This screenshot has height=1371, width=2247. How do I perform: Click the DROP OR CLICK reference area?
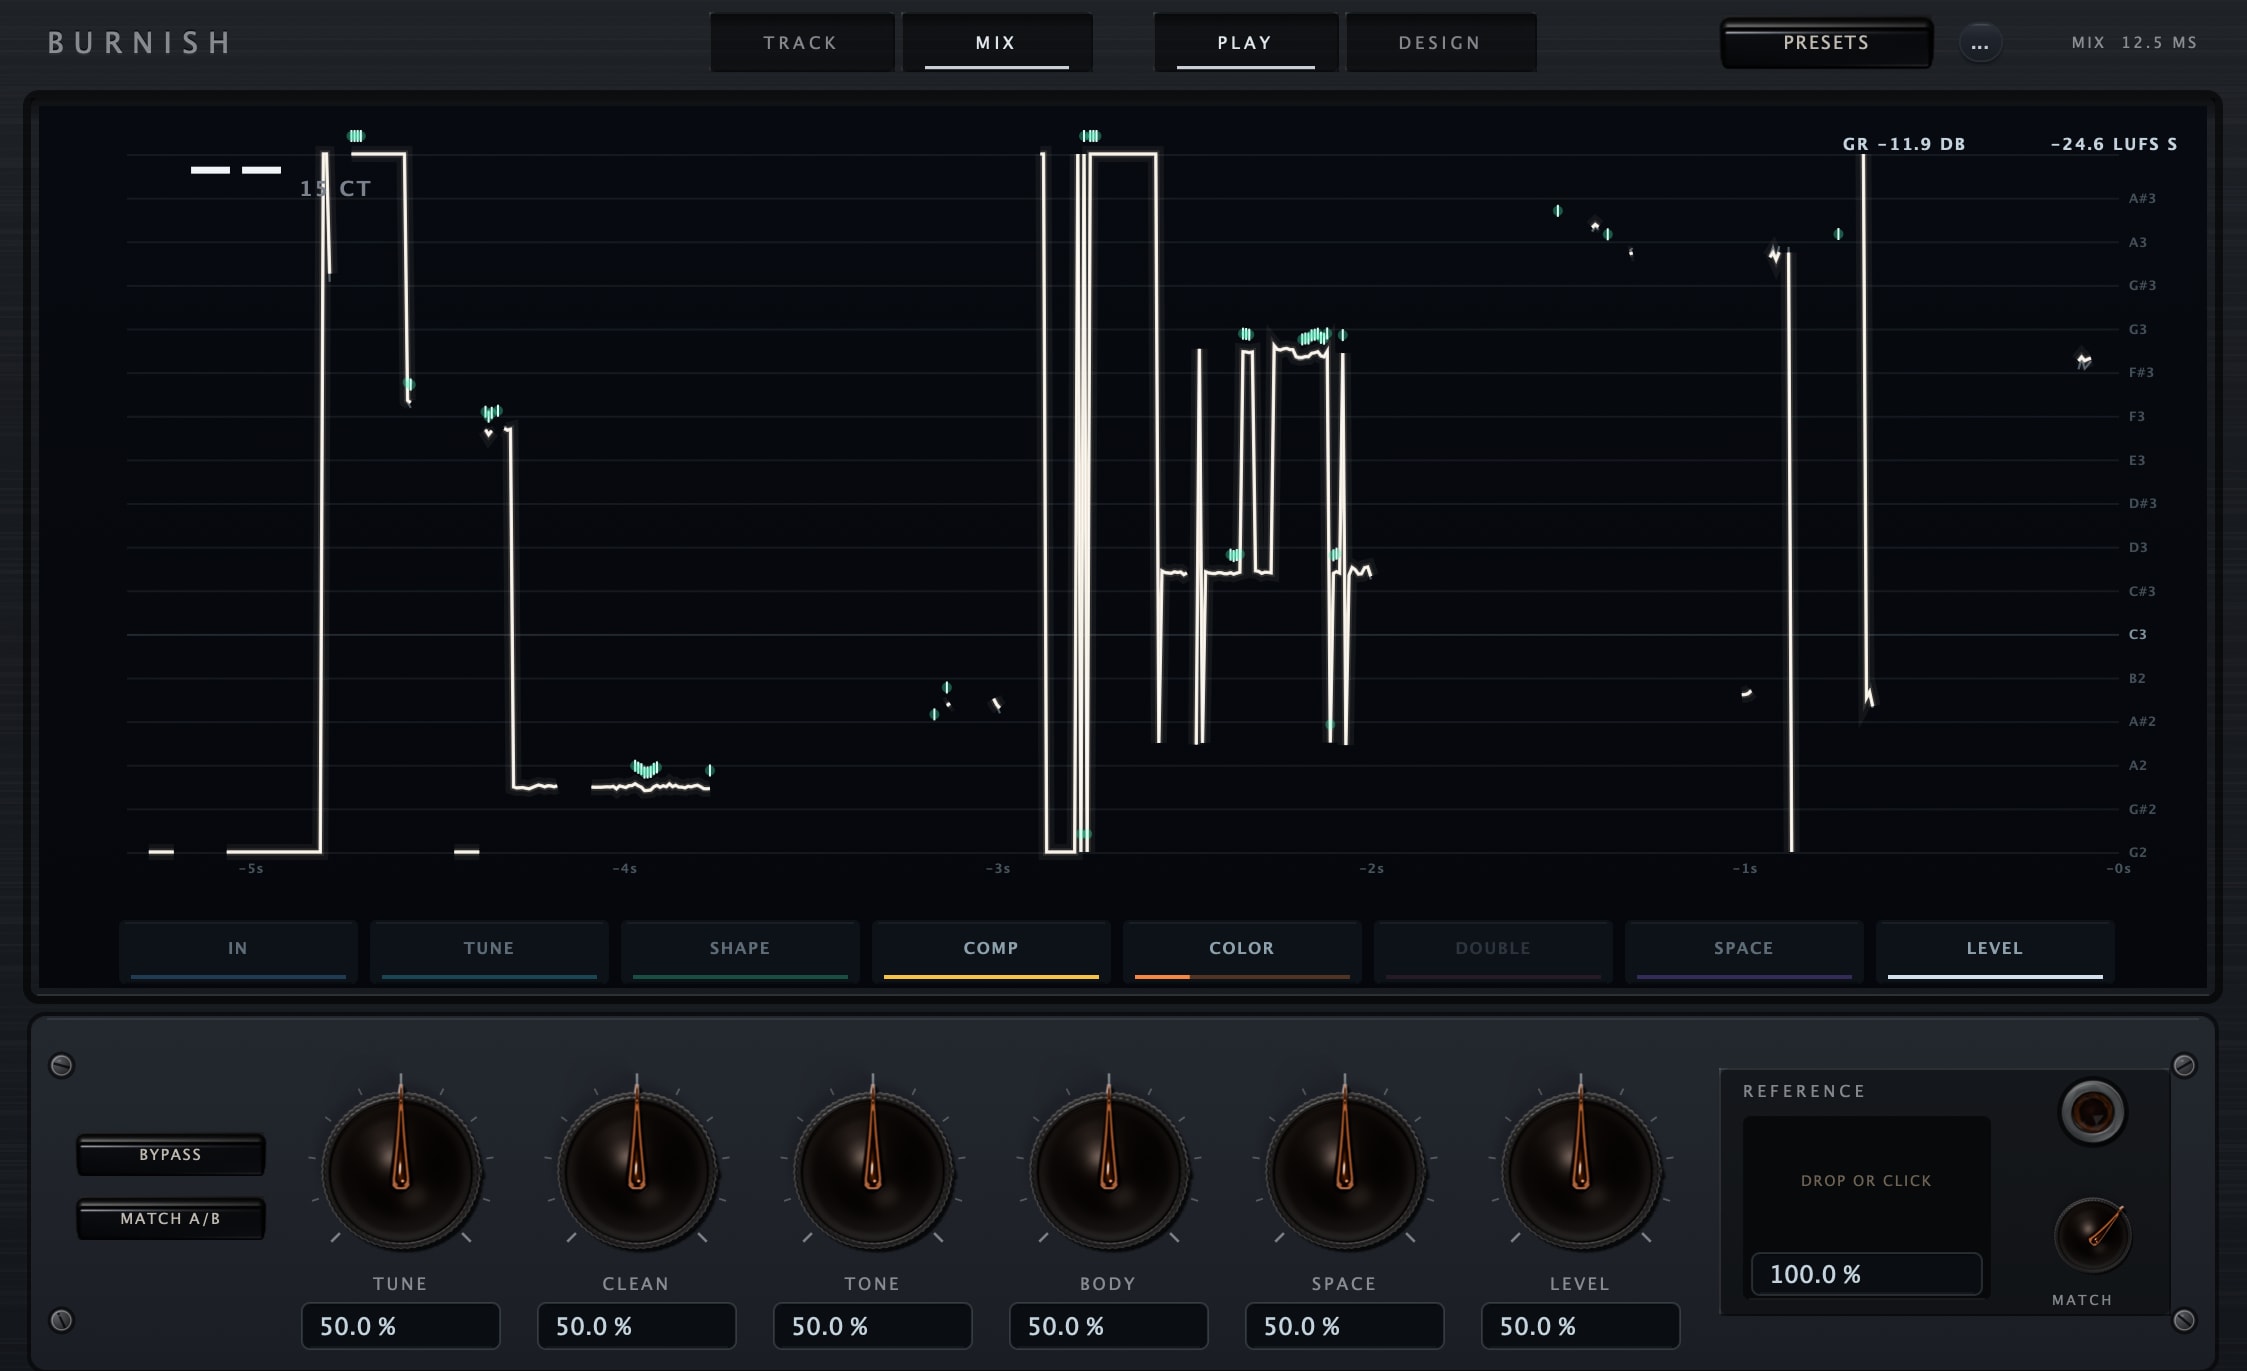pos(1866,1181)
